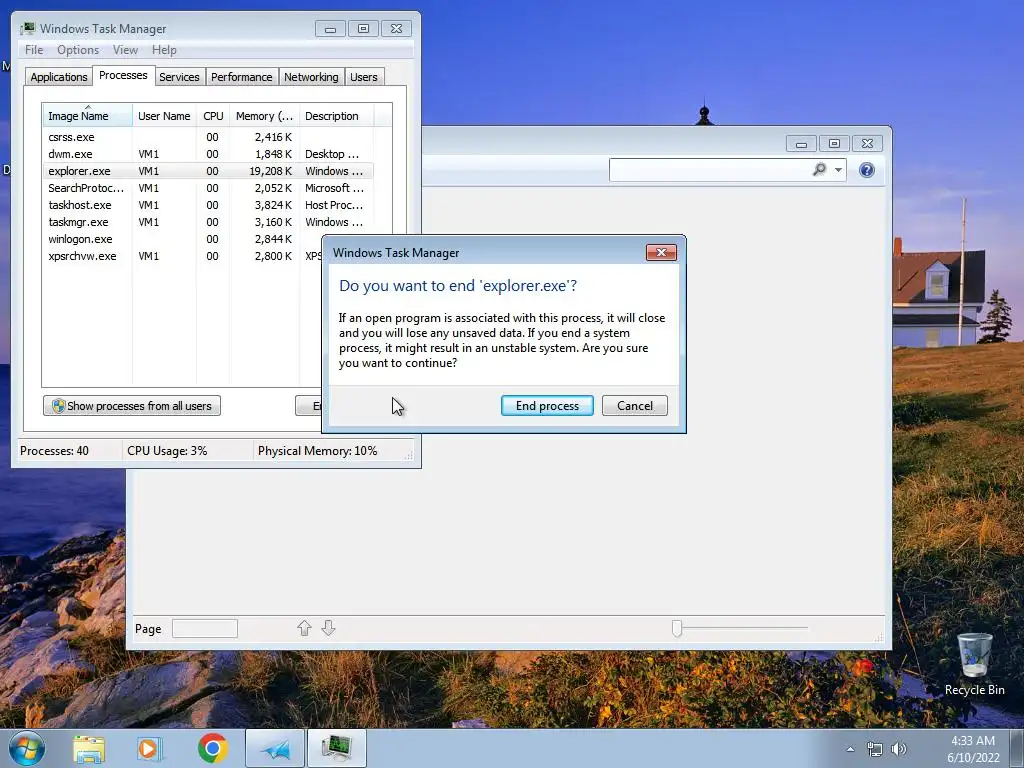The width and height of the screenshot is (1024, 768).
Task: Switch to the Users tab
Action: 364,77
